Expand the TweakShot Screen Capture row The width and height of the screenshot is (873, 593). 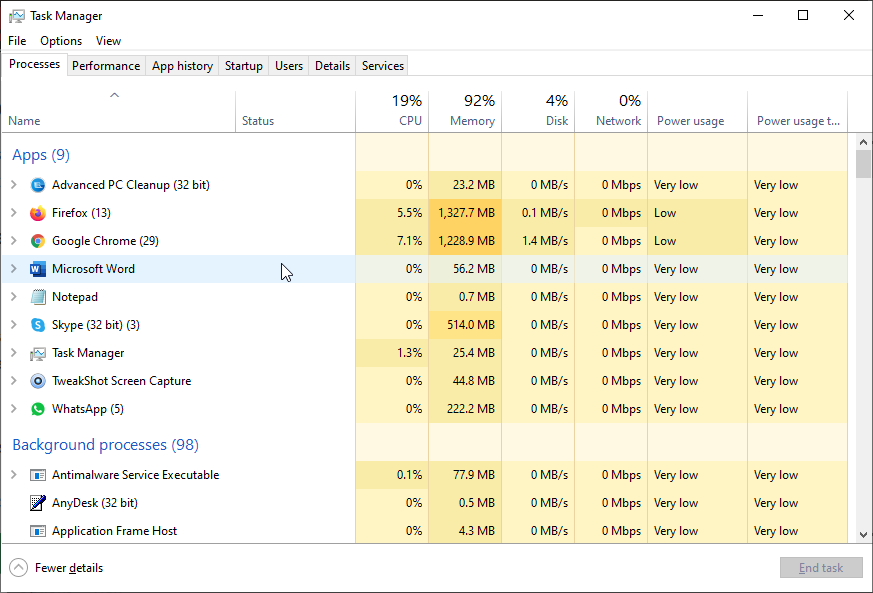tap(14, 381)
